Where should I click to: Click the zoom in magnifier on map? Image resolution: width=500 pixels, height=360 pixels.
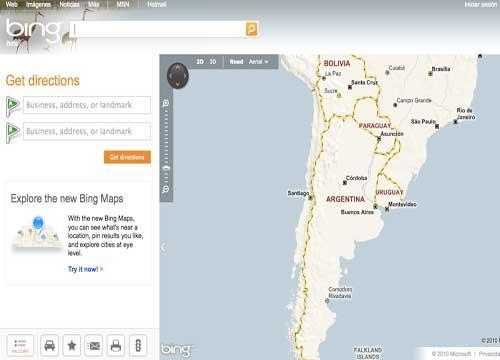(166, 103)
